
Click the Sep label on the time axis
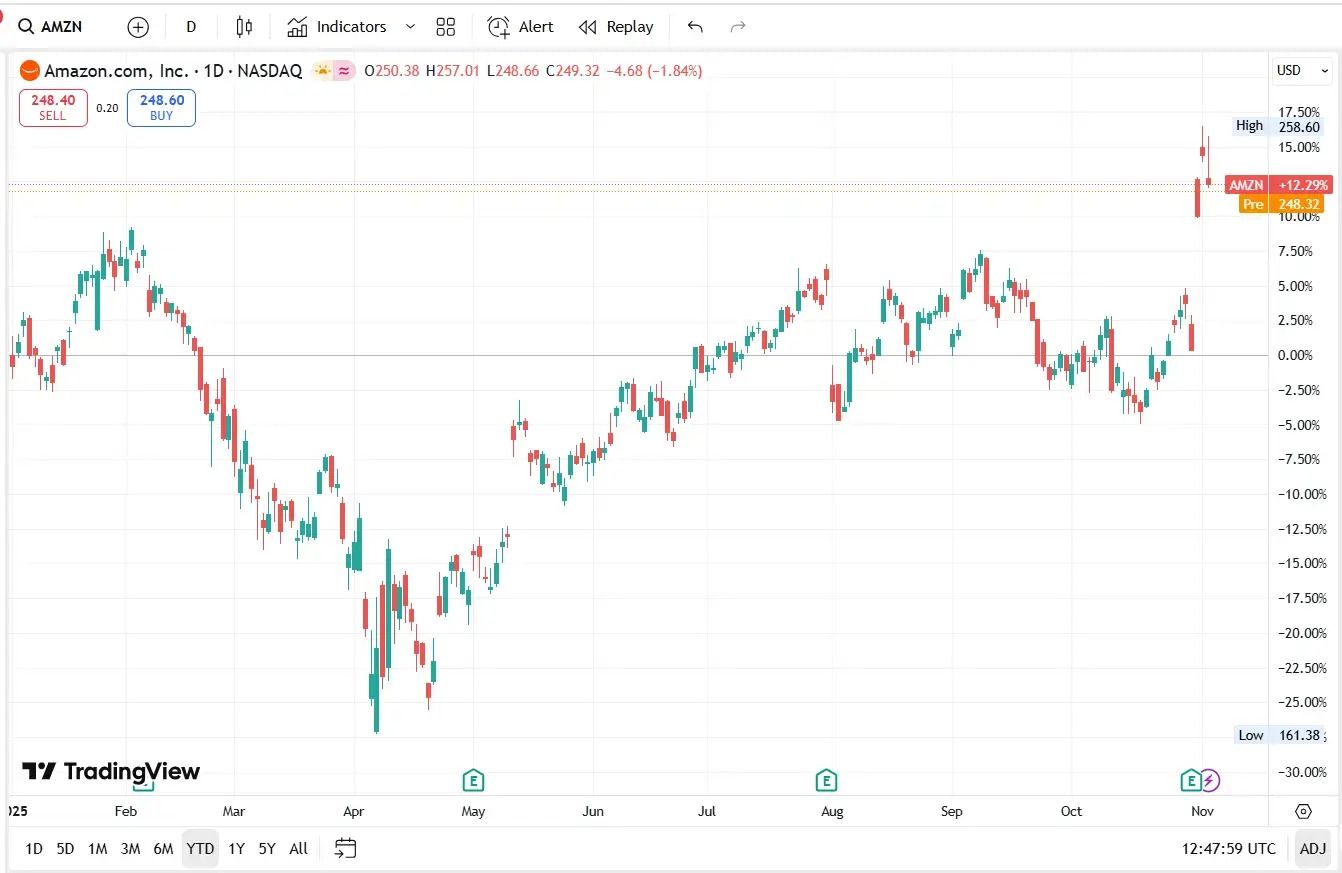click(x=951, y=811)
